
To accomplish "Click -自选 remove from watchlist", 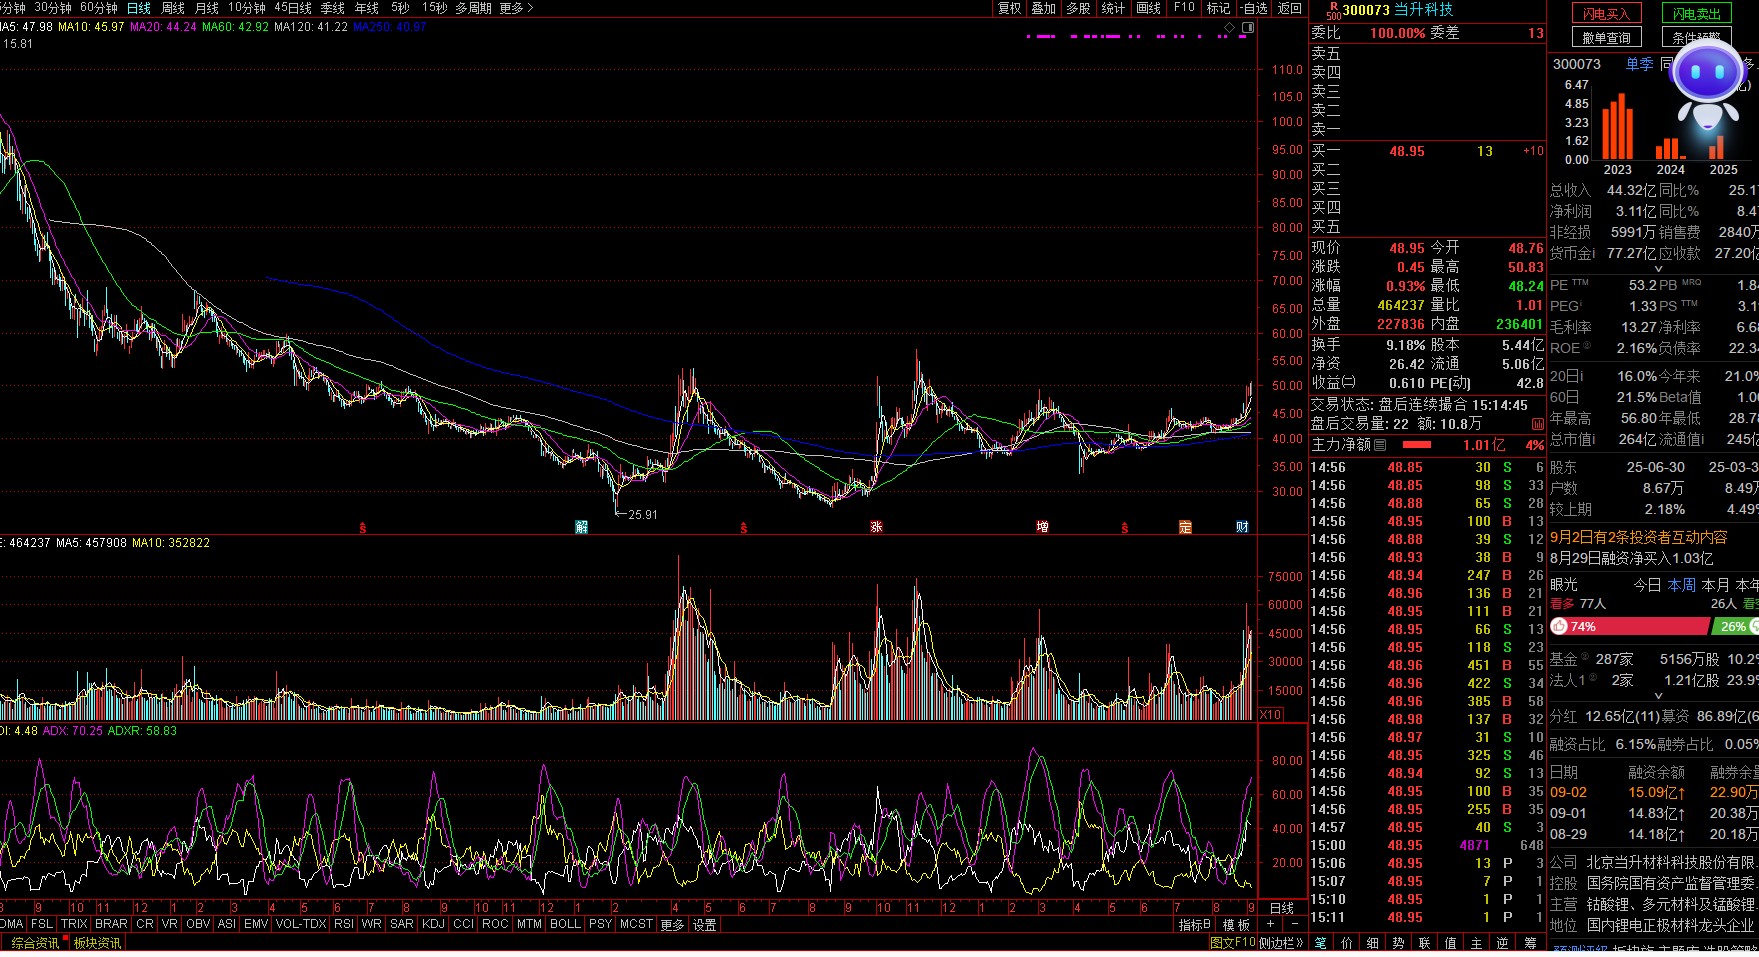I will click(1254, 8).
